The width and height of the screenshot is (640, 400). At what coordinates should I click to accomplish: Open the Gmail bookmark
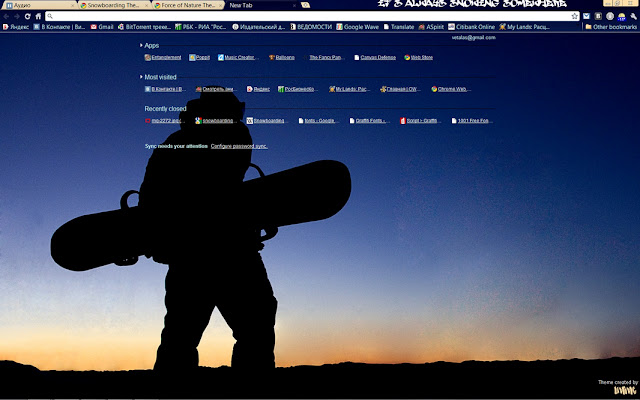point(102,27)
